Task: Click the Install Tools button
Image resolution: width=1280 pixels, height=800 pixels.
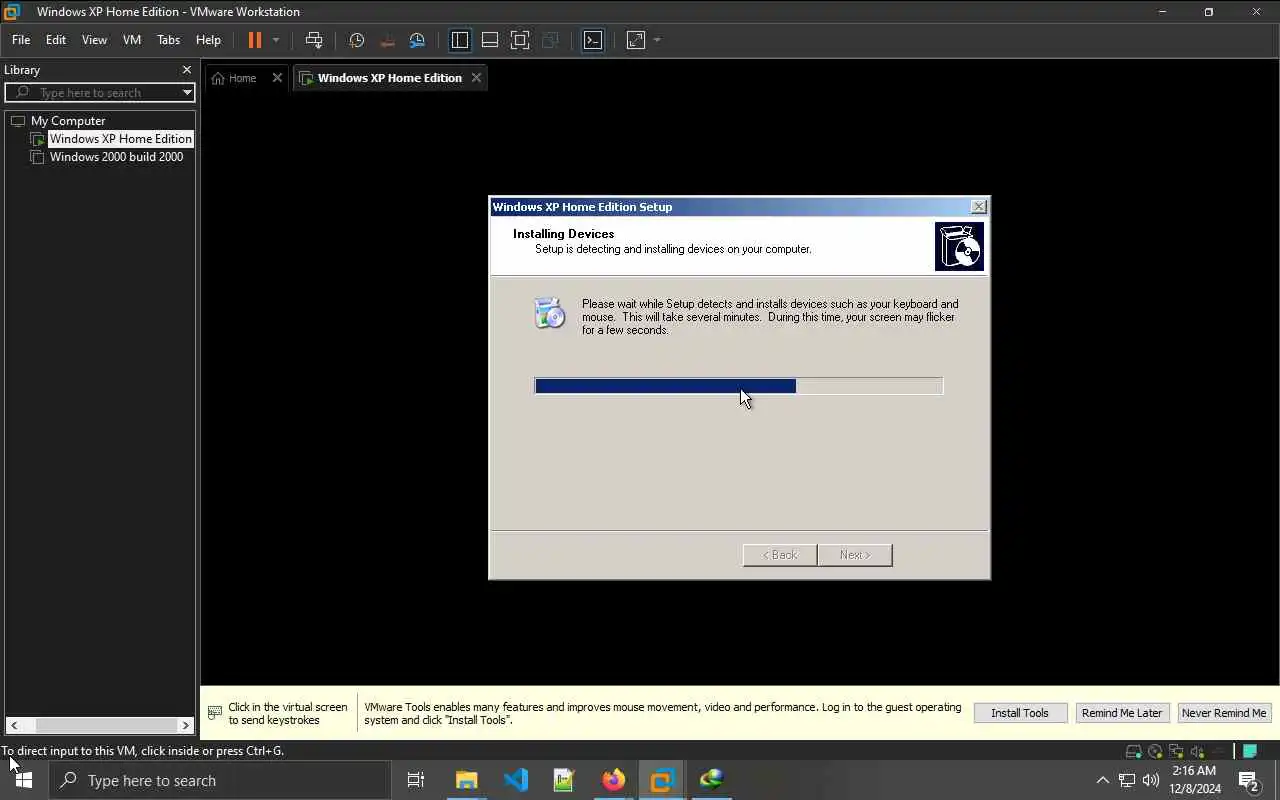Action: point(1020,713)
